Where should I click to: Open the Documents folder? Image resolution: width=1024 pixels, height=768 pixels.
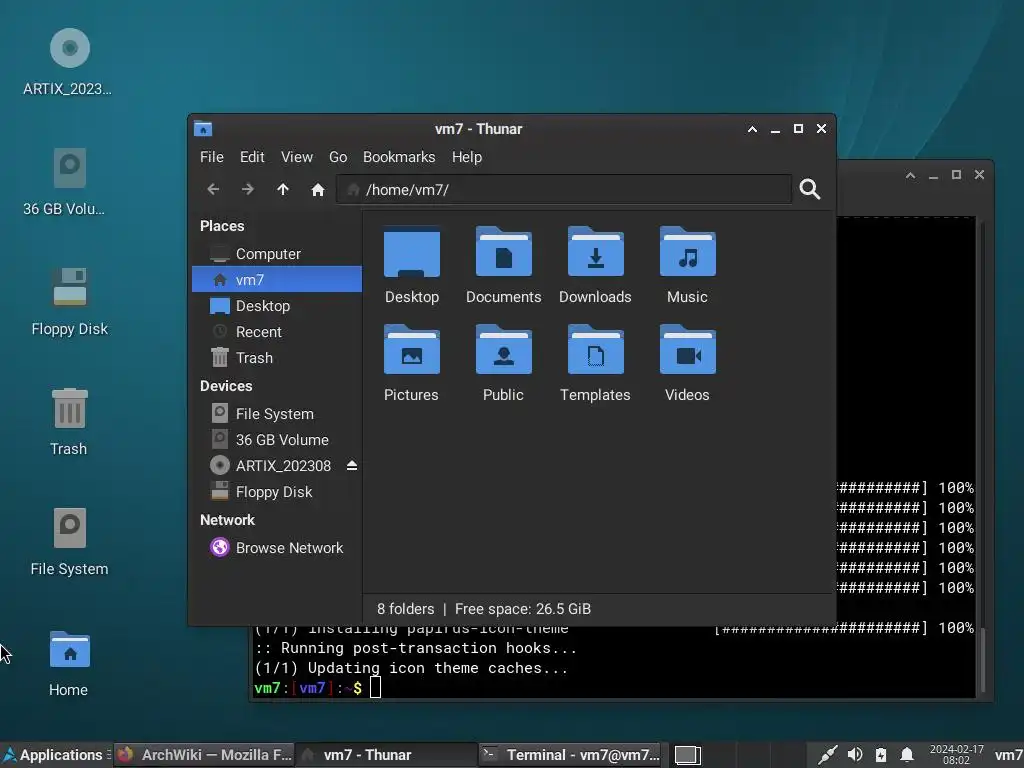tap(504, 265)
